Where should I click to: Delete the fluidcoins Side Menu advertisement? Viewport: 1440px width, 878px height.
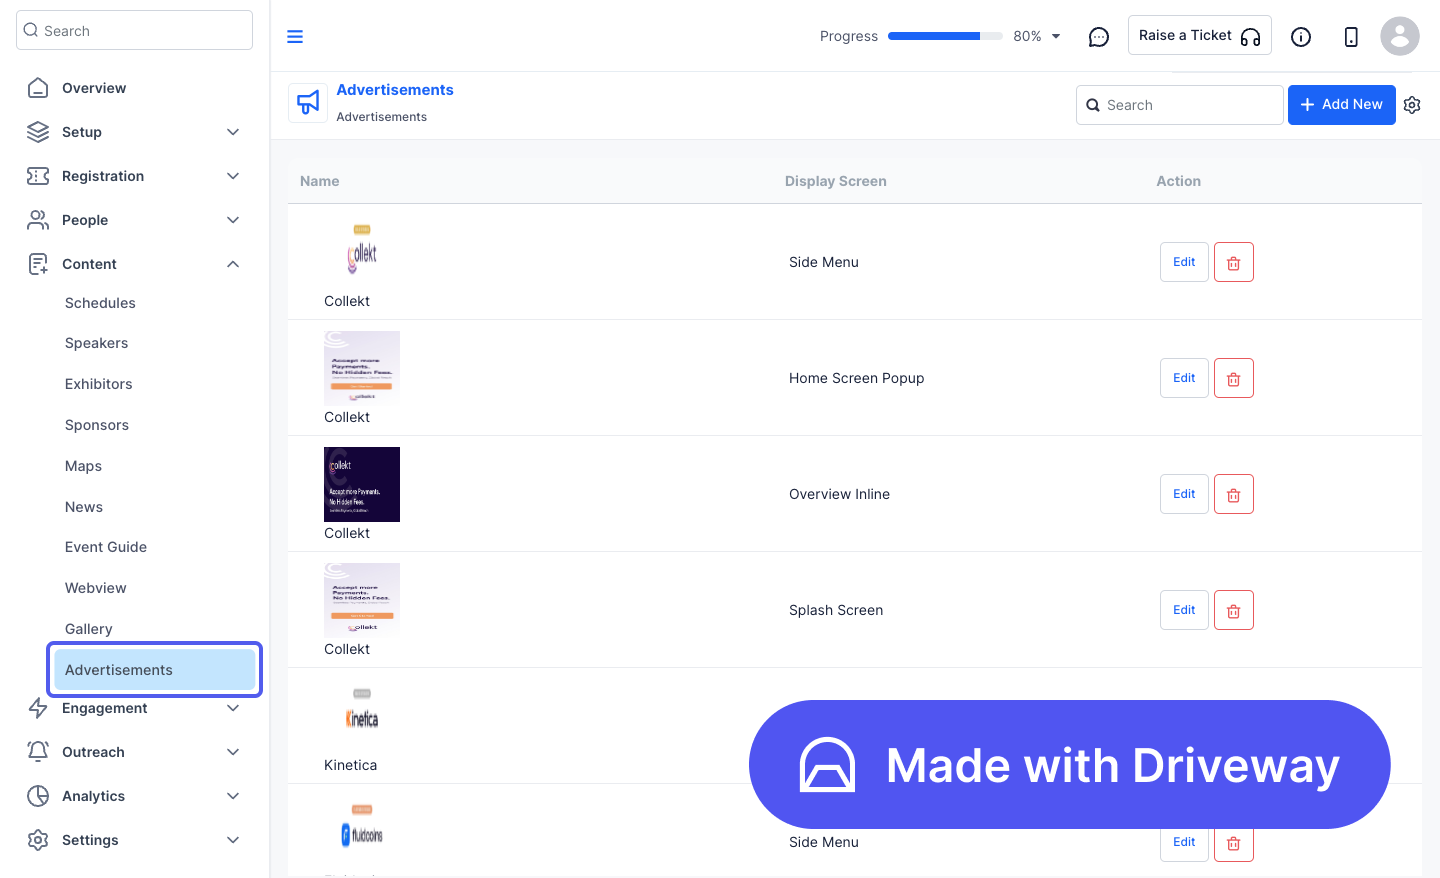click(x=1234, y=845)
